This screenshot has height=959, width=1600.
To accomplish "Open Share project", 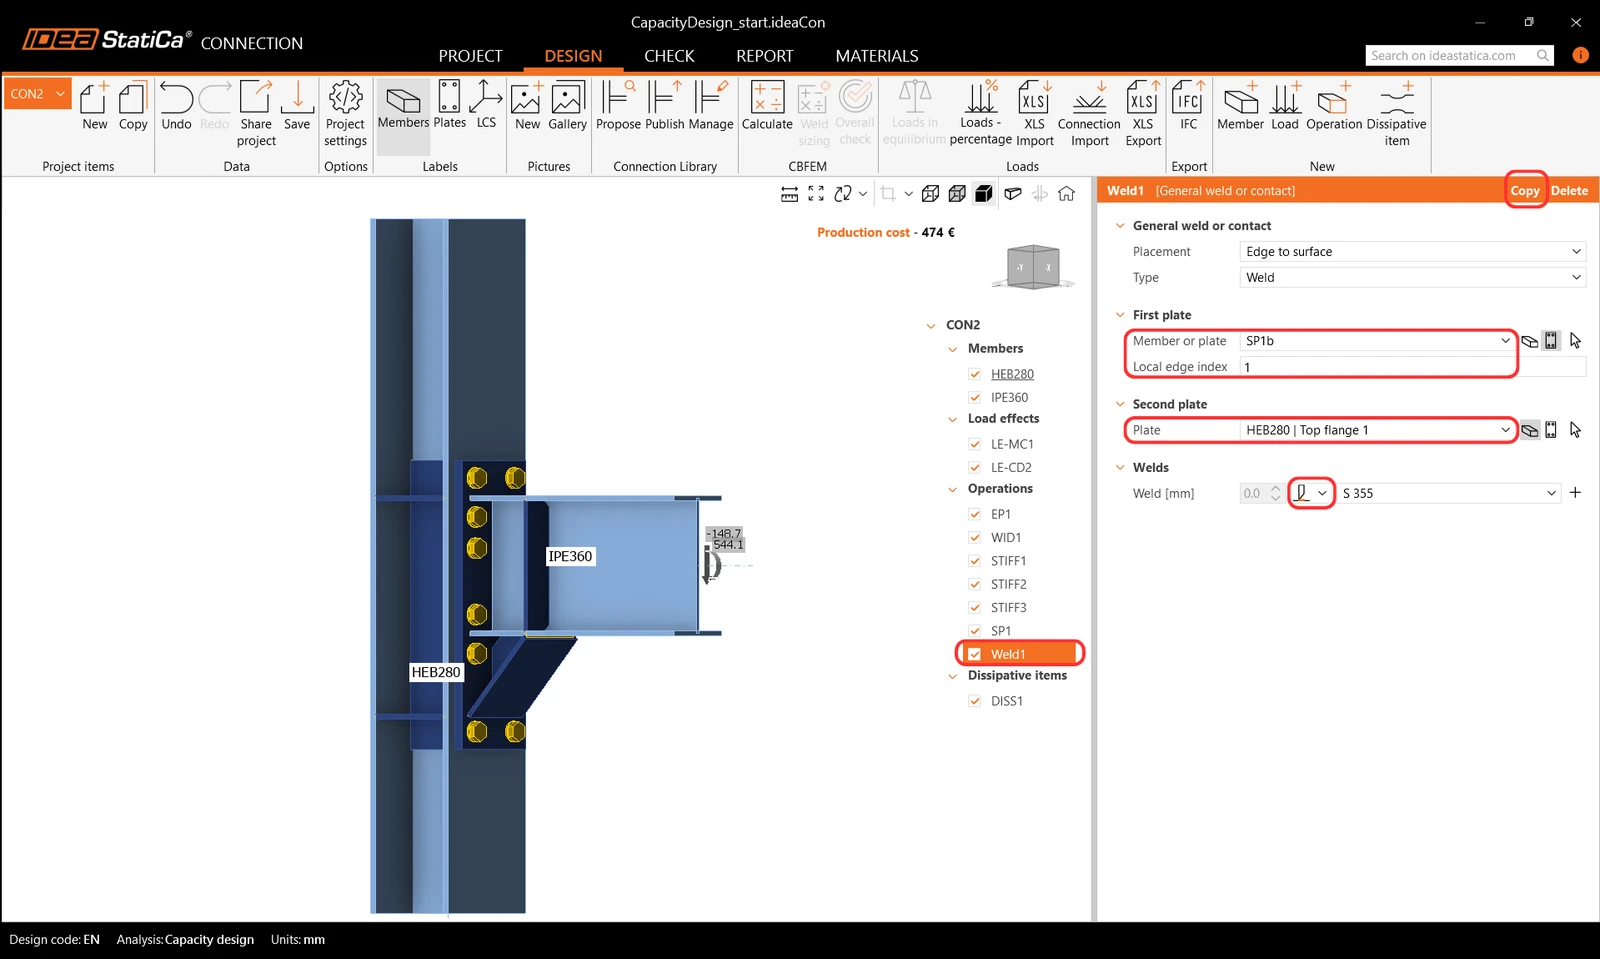I will pos(256,114).
